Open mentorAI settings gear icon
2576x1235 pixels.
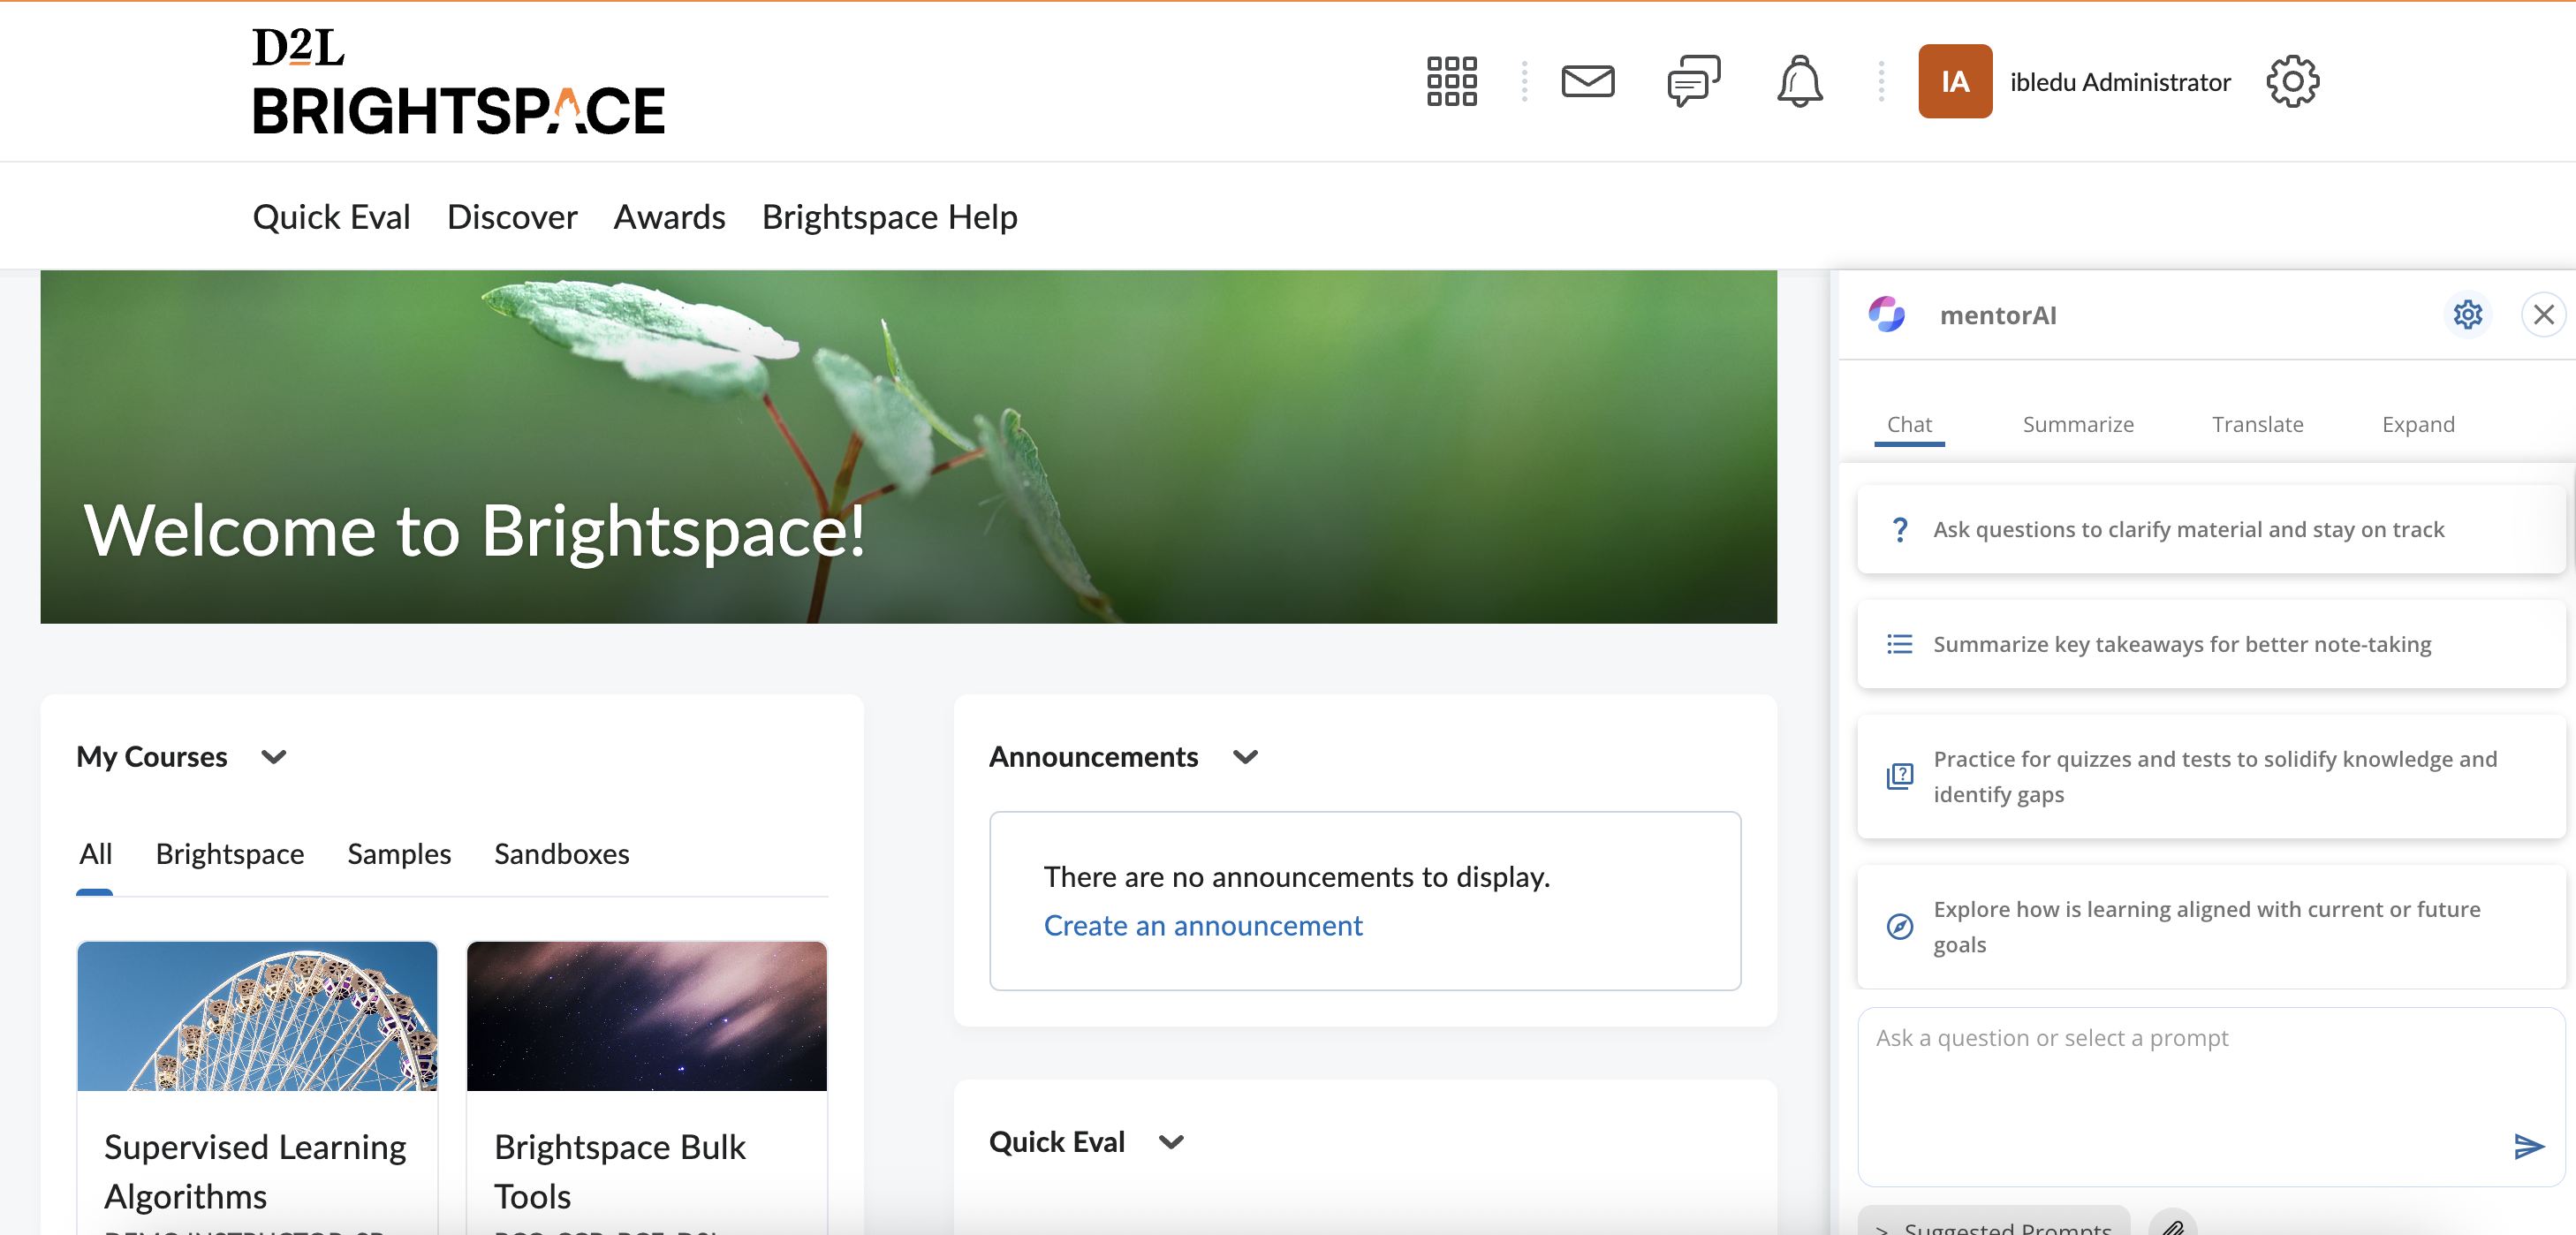tap(2467, 315)
